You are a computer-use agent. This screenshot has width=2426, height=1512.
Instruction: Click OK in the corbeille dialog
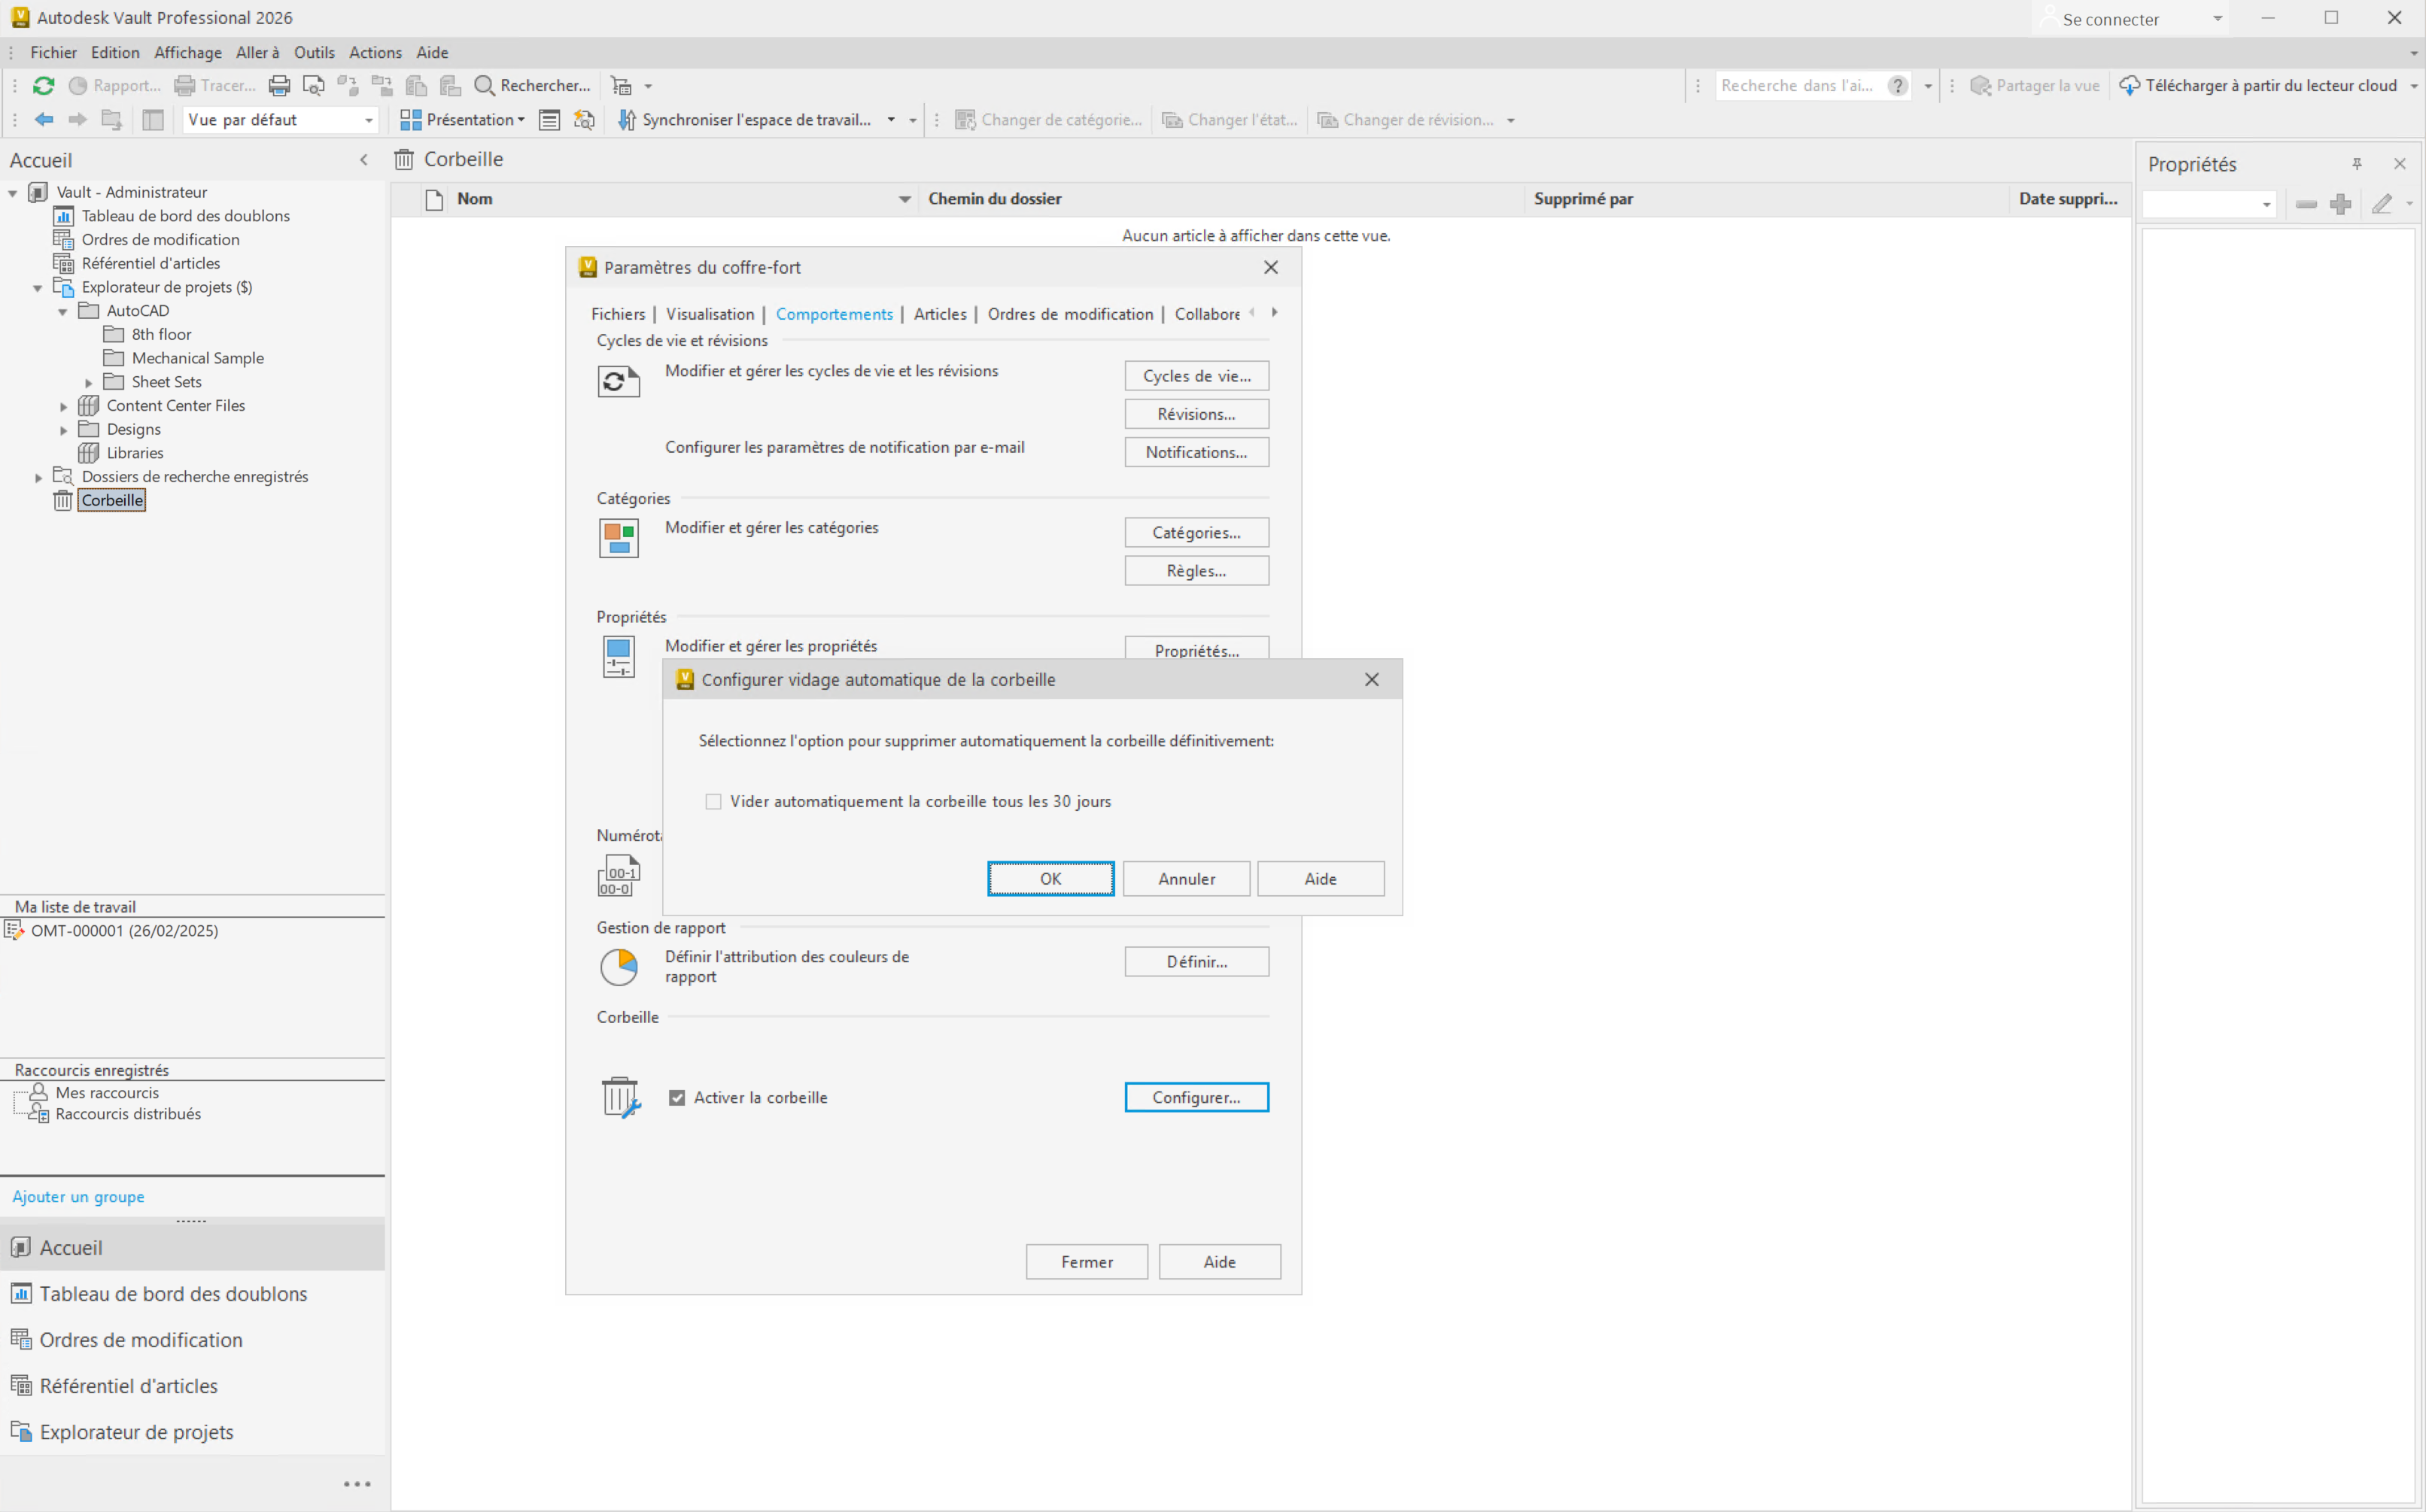[1050, 879]
